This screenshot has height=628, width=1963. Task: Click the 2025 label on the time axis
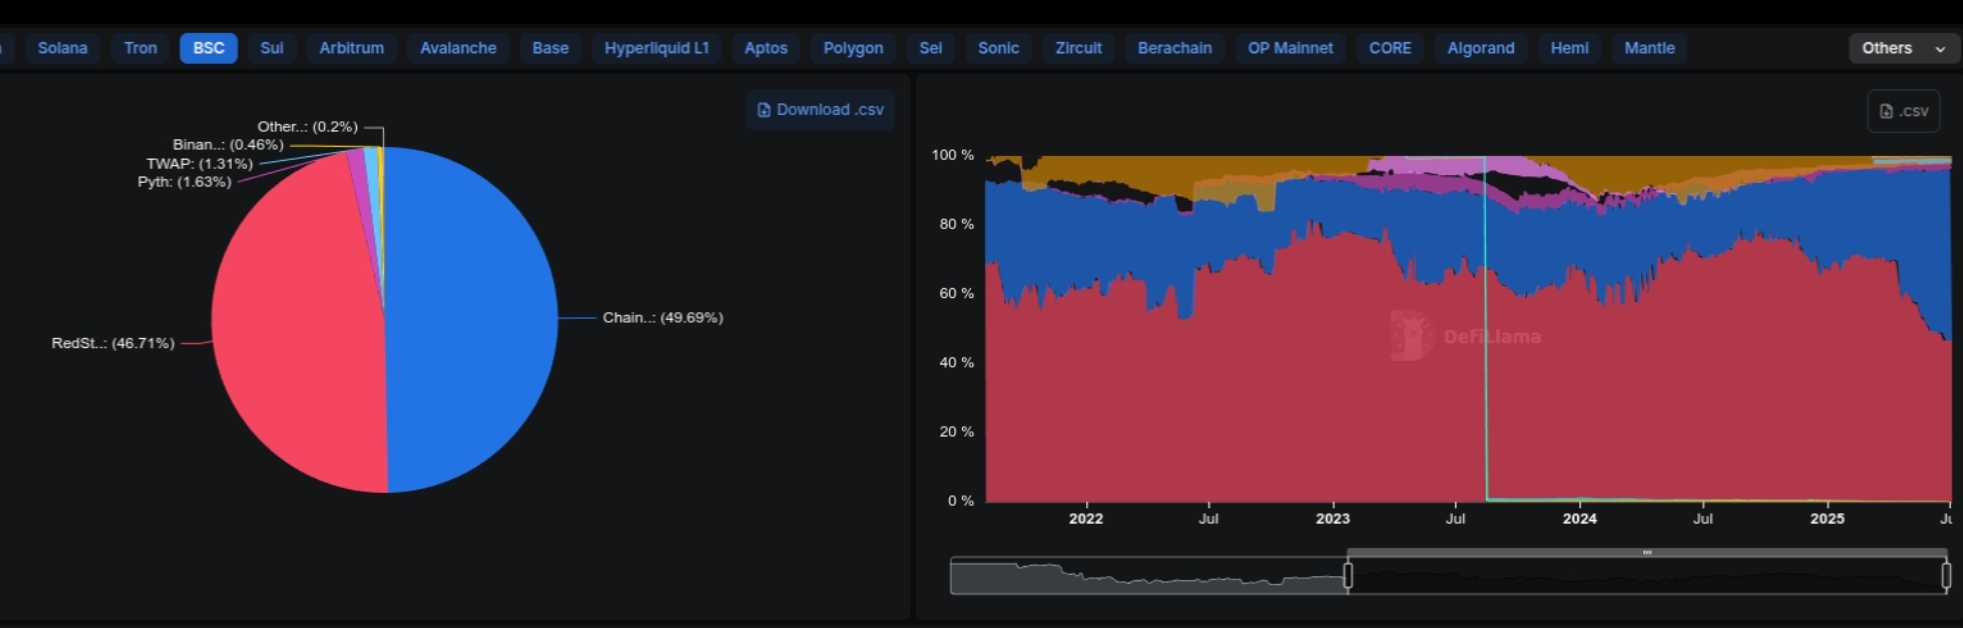(1827, 519)
